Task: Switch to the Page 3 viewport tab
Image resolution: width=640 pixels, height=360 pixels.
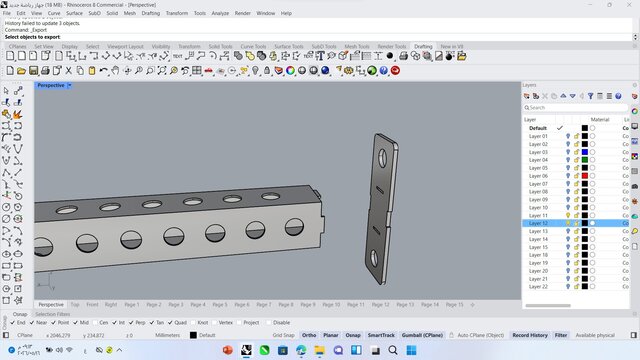Action: coord(176,305)
